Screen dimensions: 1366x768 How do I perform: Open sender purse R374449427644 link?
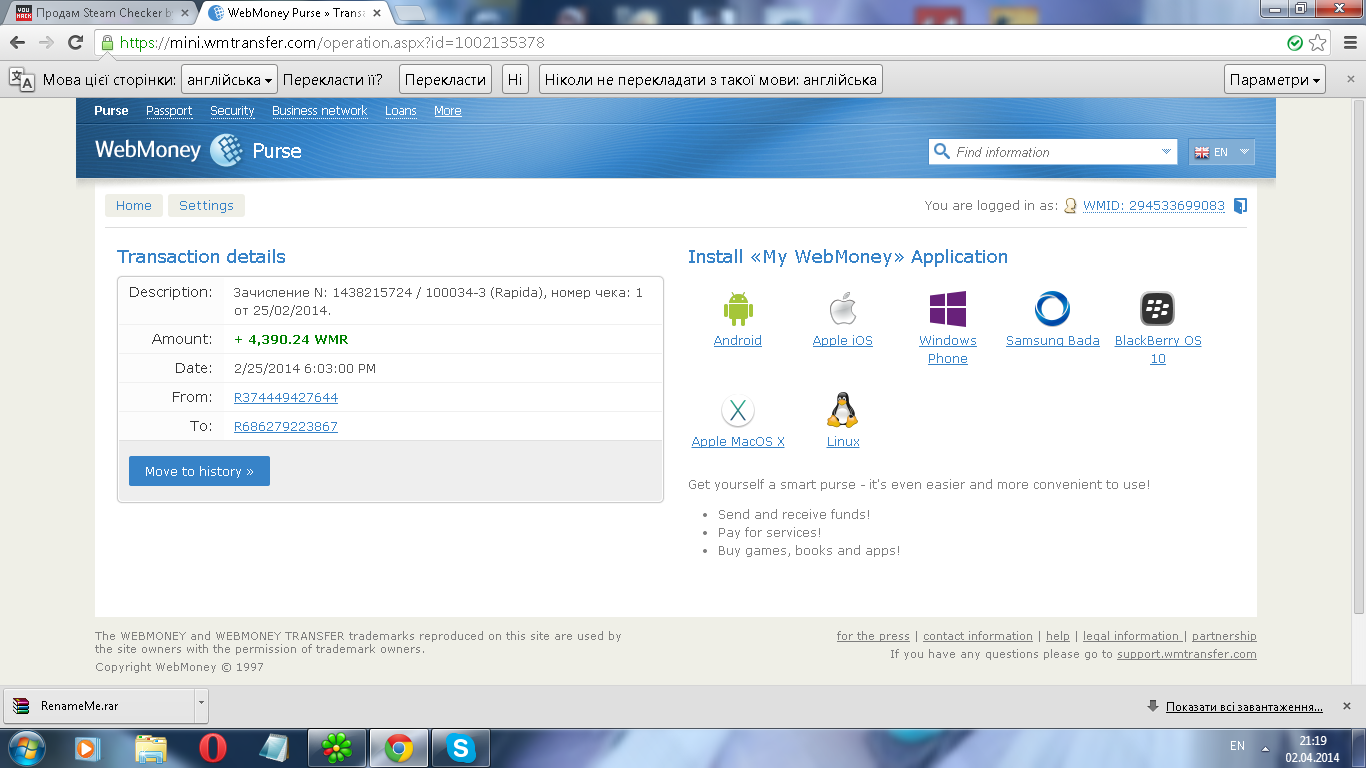pos(286,398)
